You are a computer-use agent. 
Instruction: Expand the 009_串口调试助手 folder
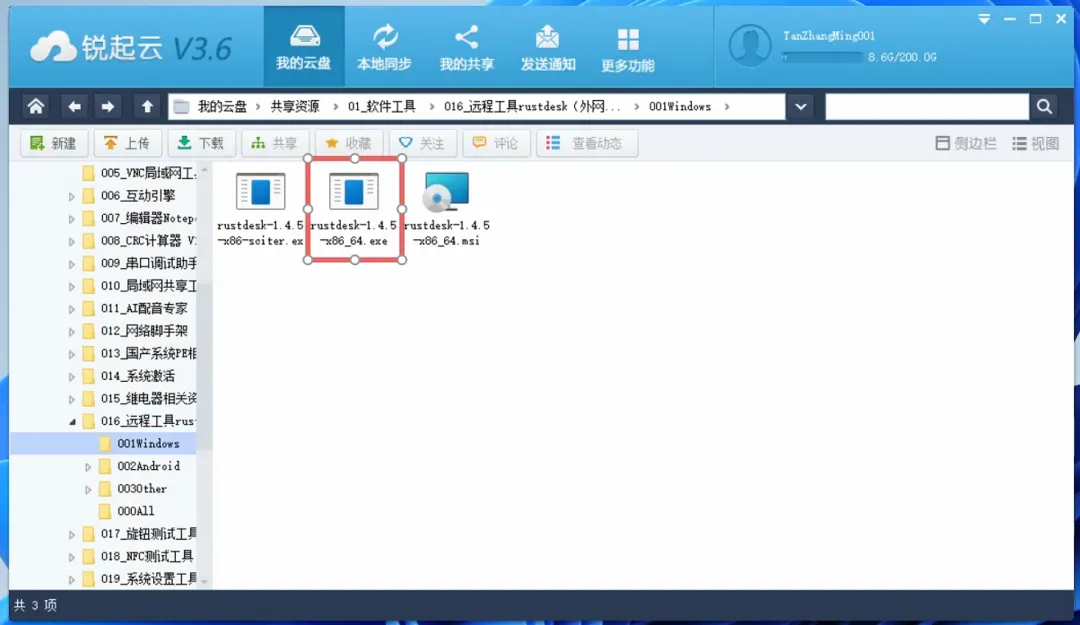tap(72, 264)
